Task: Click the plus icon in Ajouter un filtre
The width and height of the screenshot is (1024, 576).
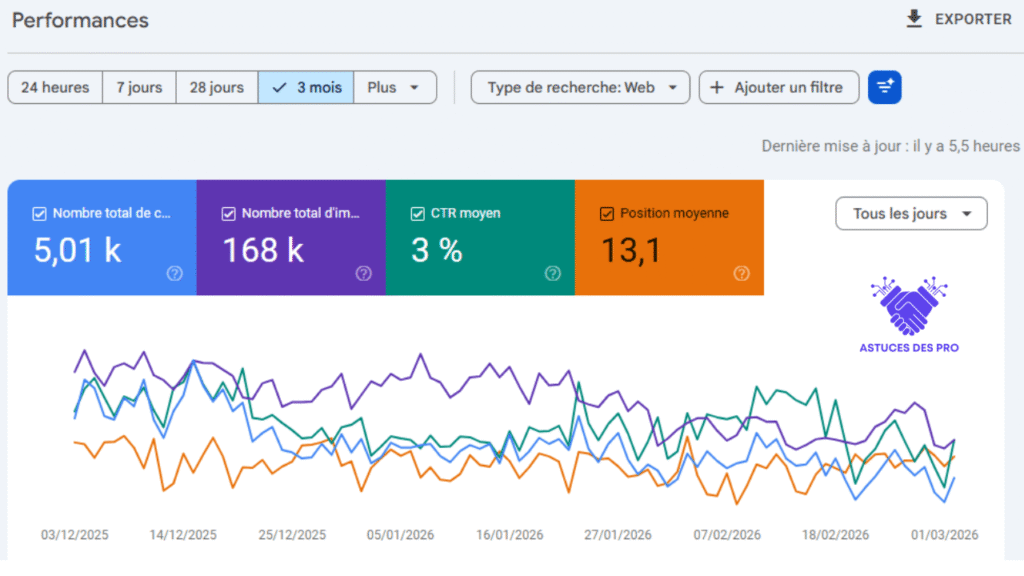Action: (715, 87)
